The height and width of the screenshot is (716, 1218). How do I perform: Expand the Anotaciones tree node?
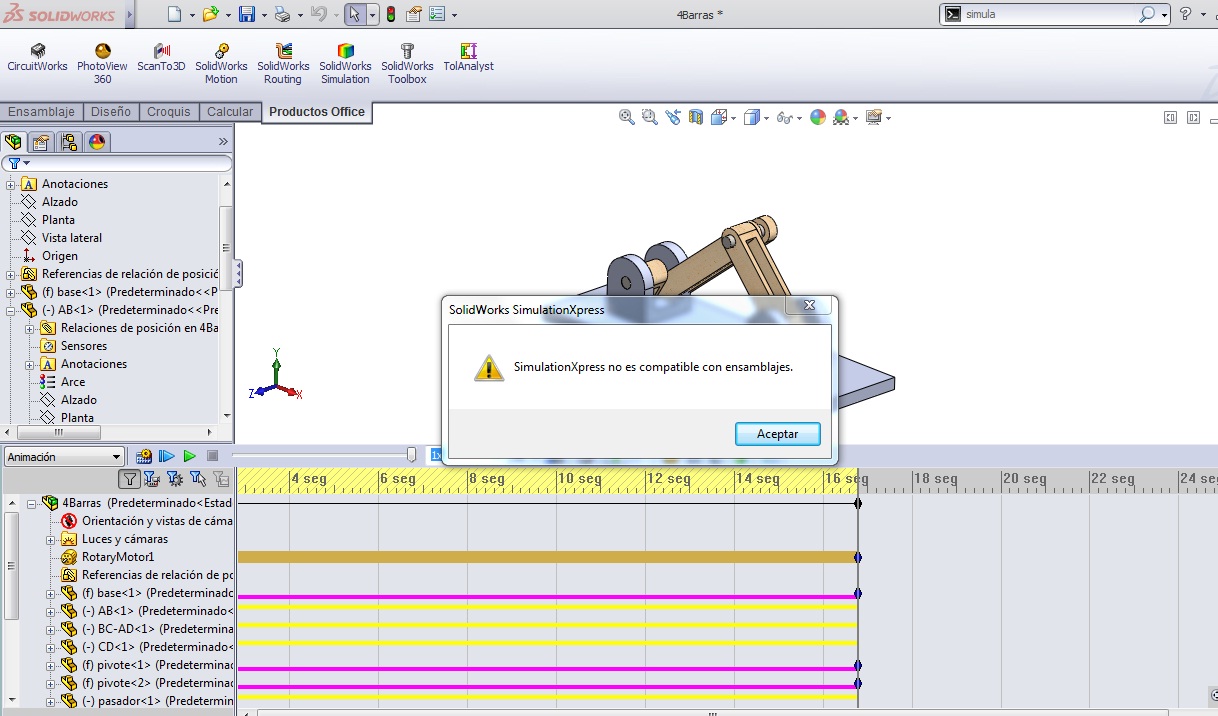[x=11, y=184]
